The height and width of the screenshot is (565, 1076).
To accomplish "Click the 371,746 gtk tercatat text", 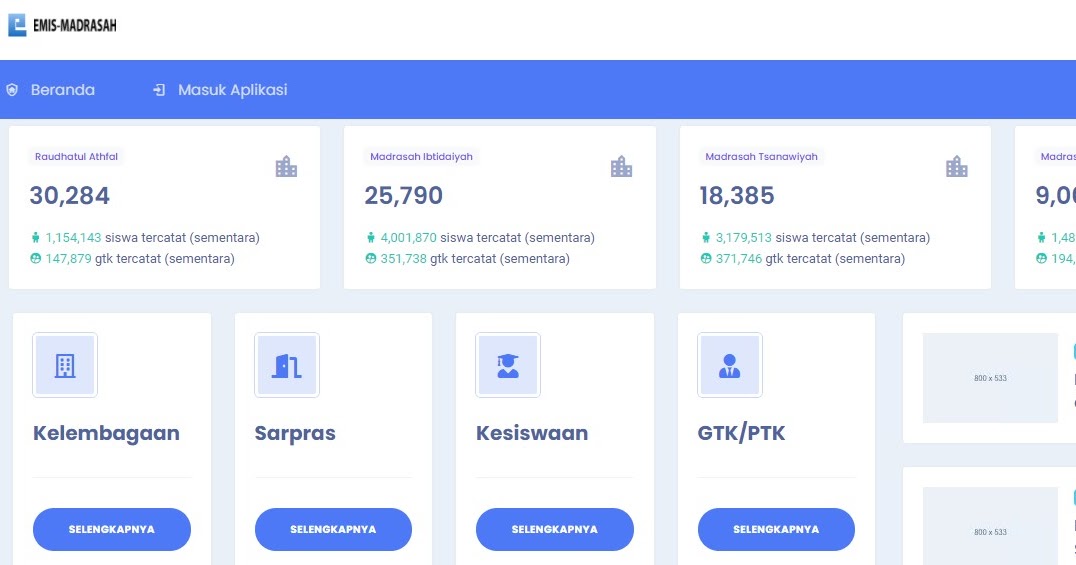I will click(x=810, y=259).
